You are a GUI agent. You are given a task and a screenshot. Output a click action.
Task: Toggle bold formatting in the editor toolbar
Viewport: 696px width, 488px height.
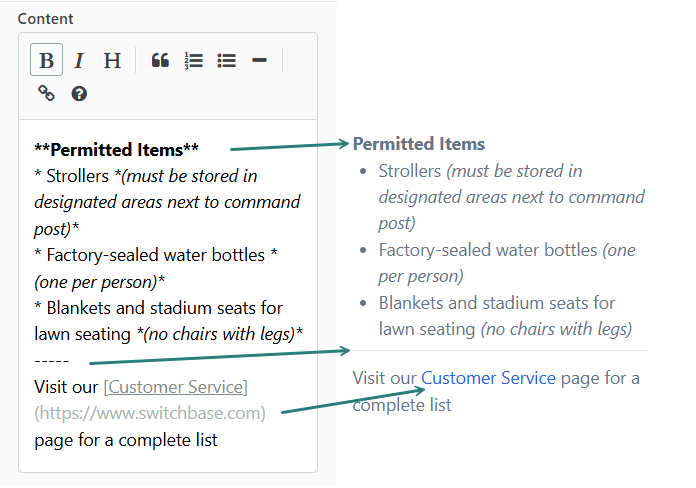[46, 60]
